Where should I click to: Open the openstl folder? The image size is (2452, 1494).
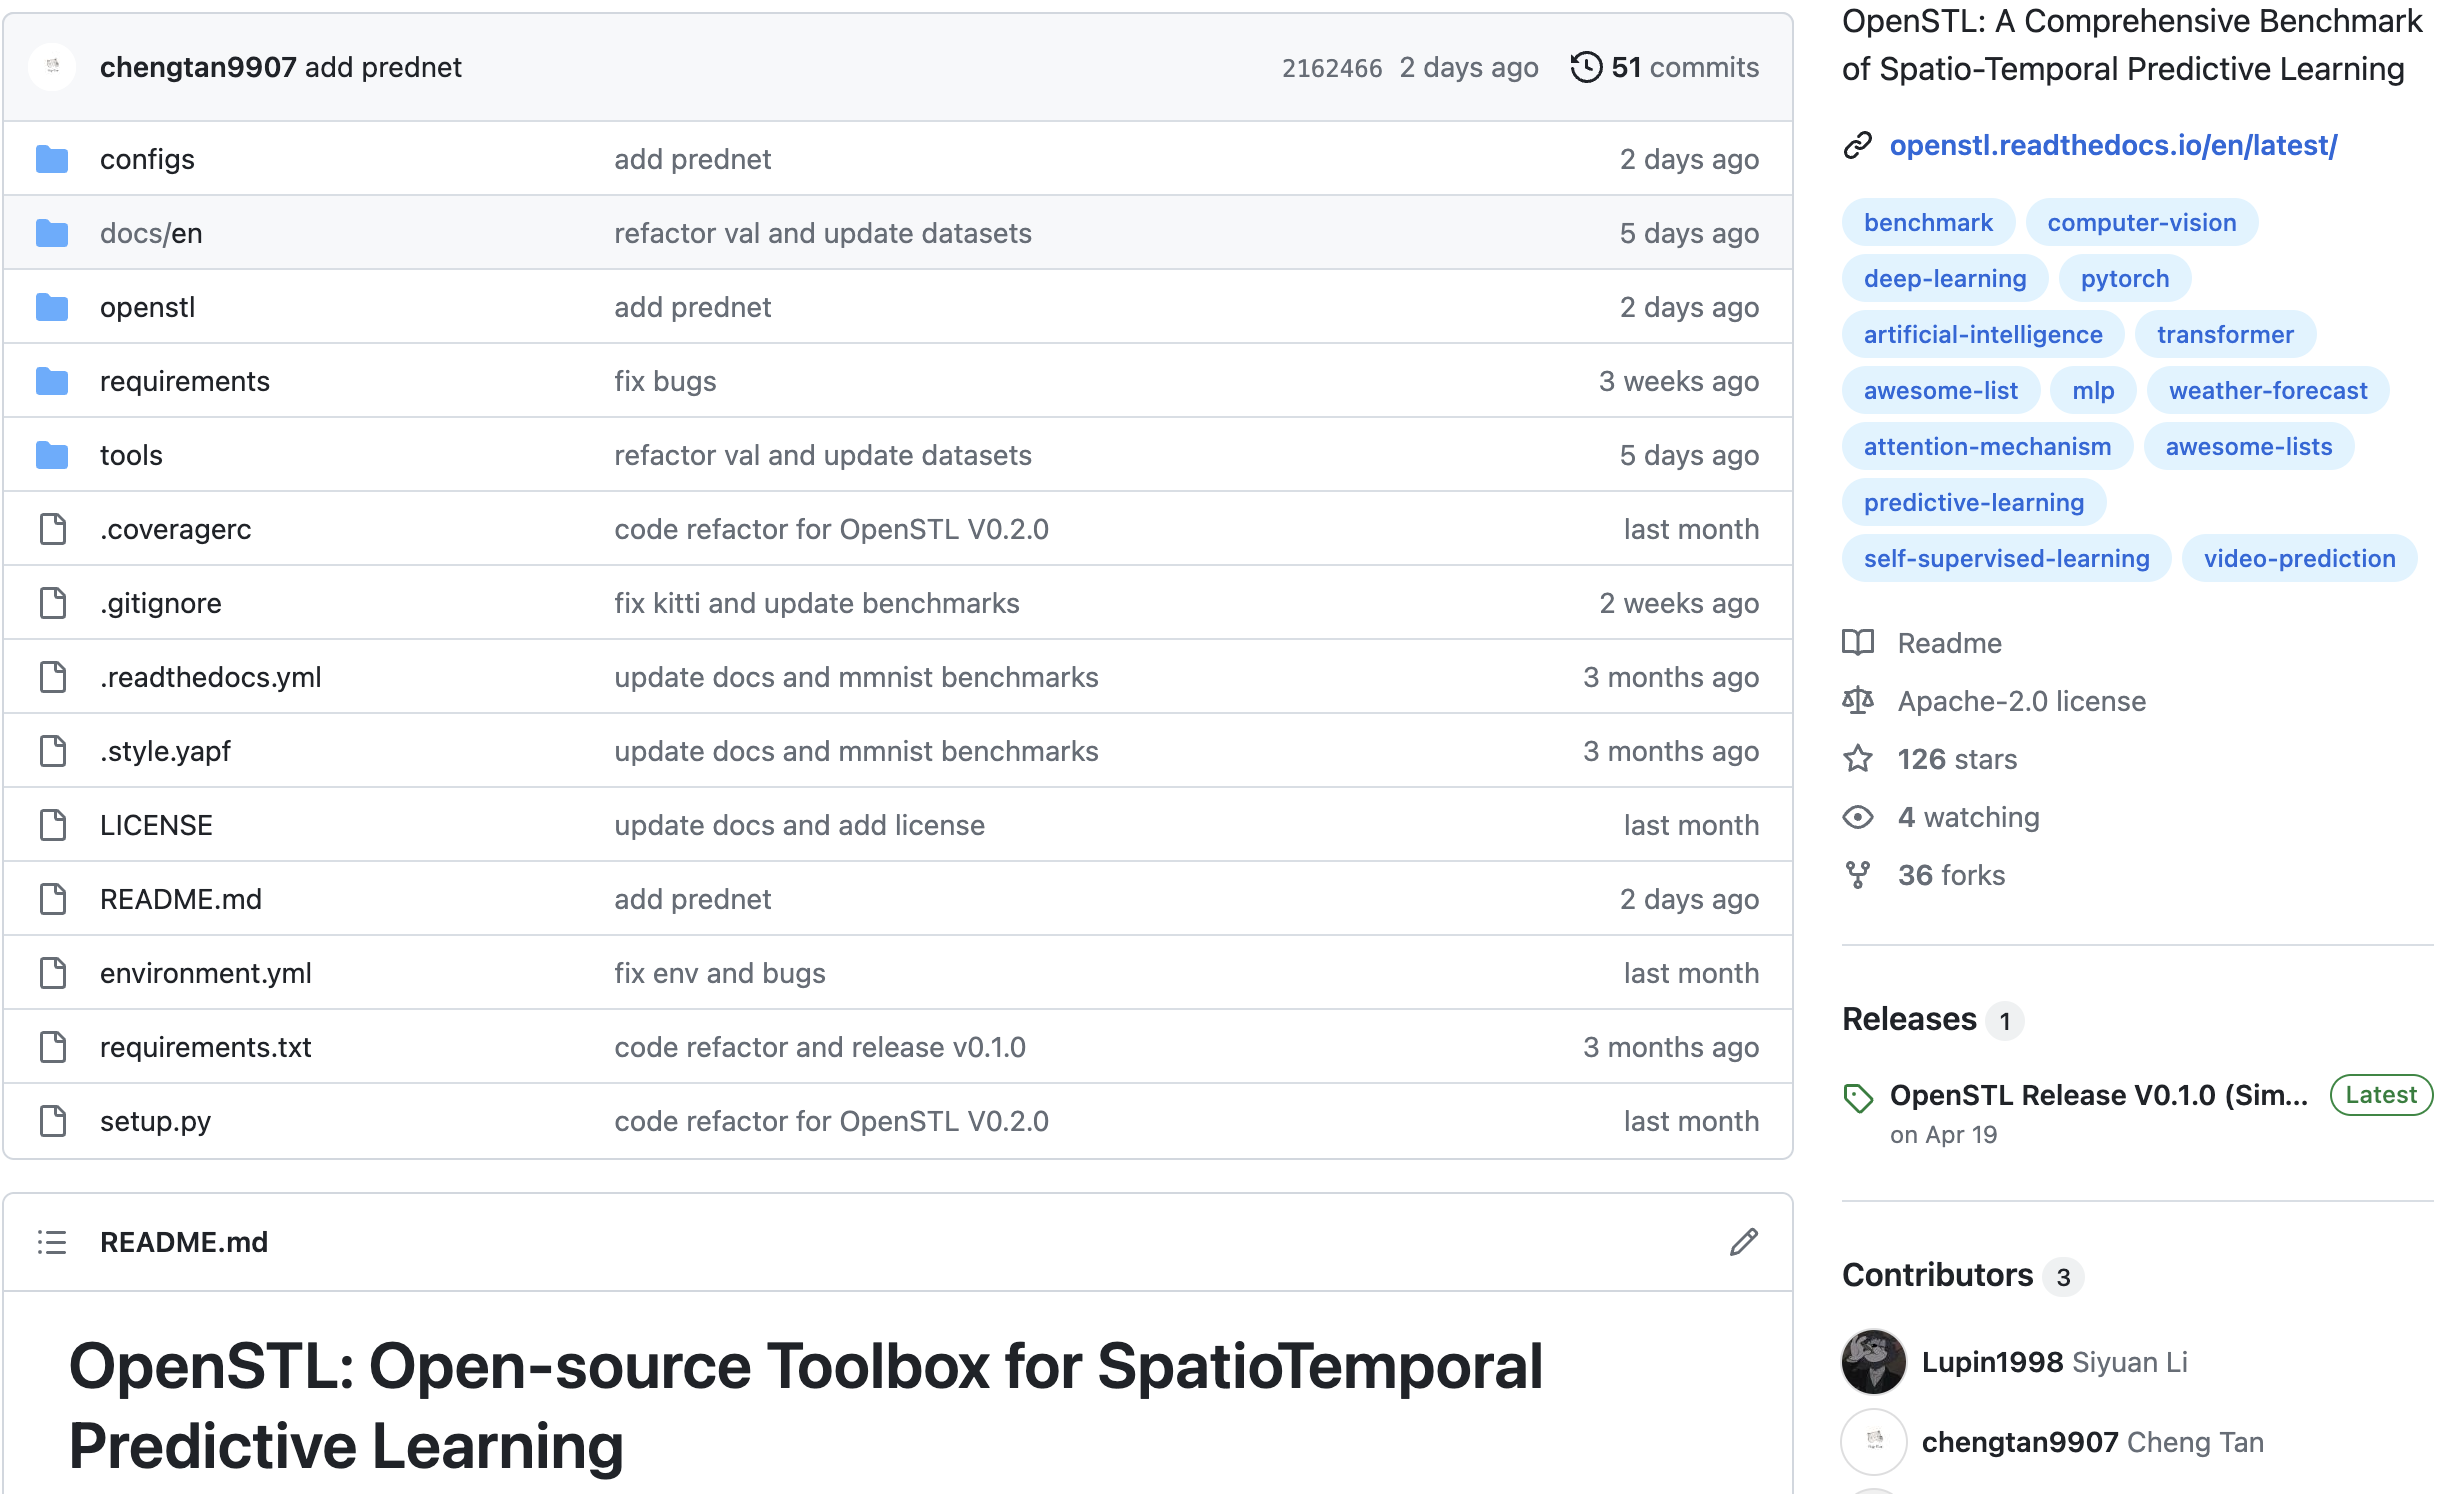[x=147, y=307]
